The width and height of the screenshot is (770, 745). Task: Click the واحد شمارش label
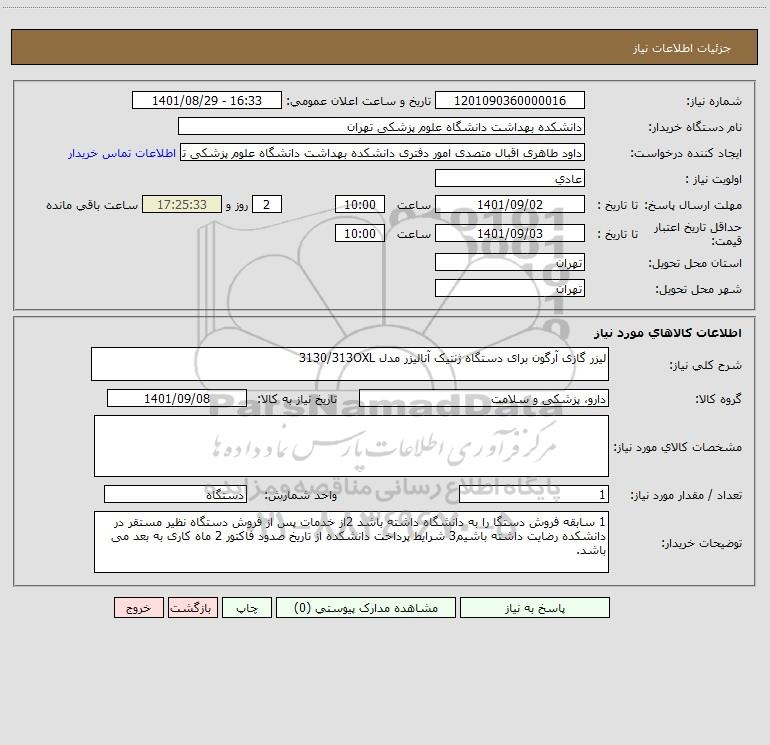[x=301, y=496]
